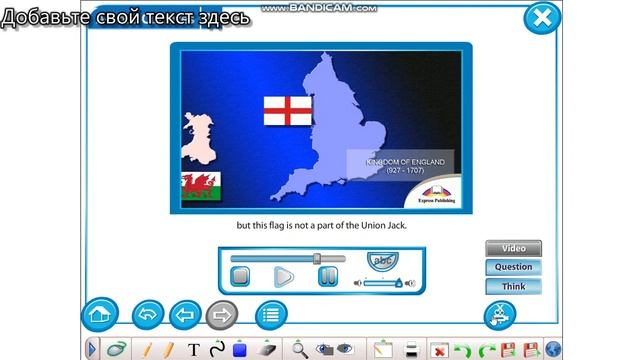Click the second floppy disk save-as icon

[532, 350]
